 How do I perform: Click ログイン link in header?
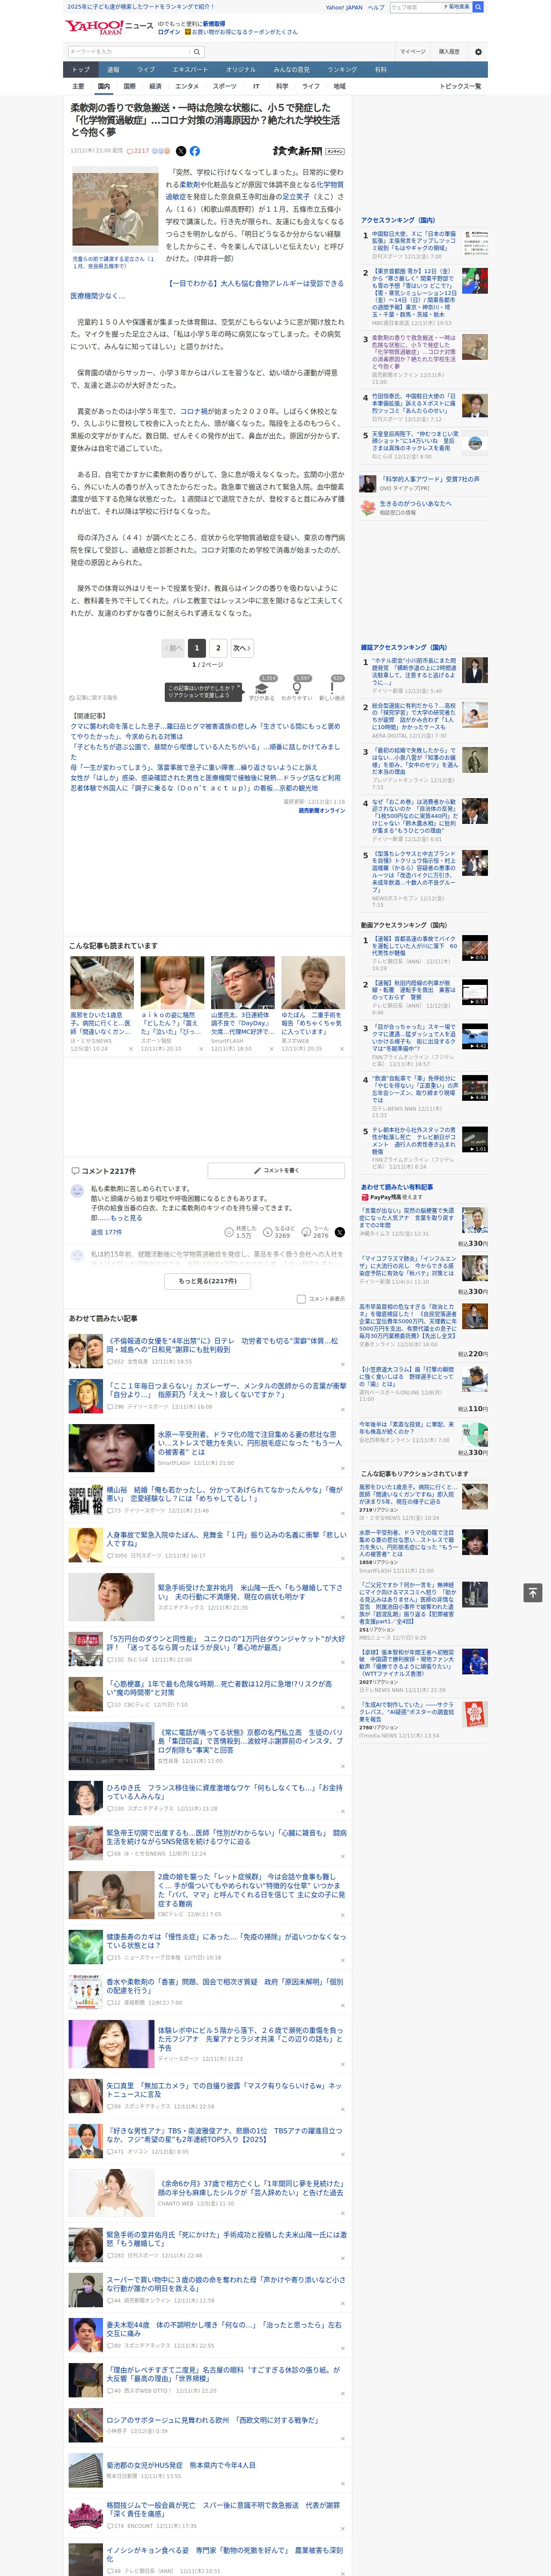[x=169, y=32]
